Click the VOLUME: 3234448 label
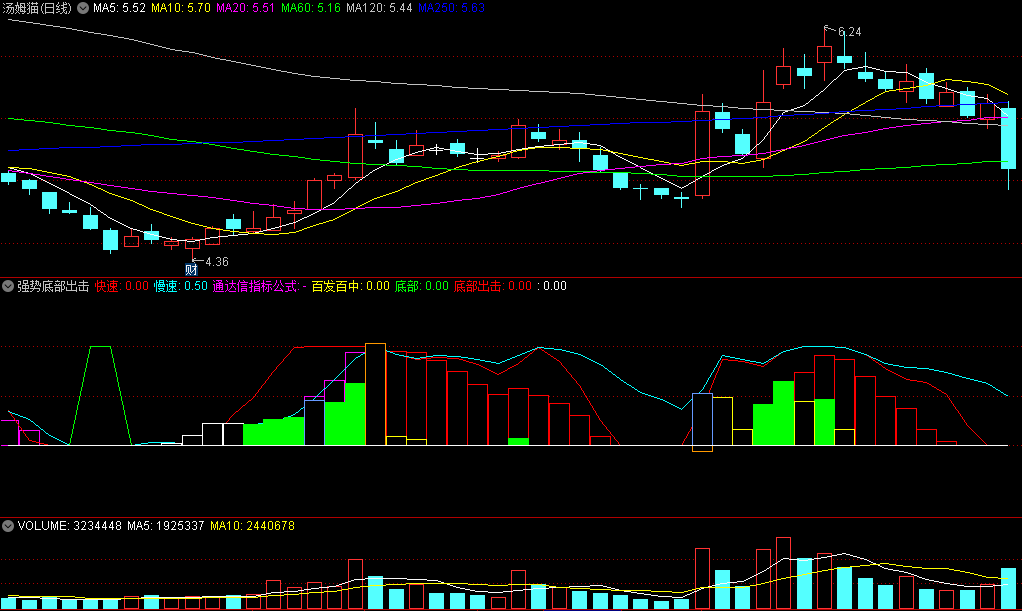This screenshot has height=611, width=1022. 69,526
